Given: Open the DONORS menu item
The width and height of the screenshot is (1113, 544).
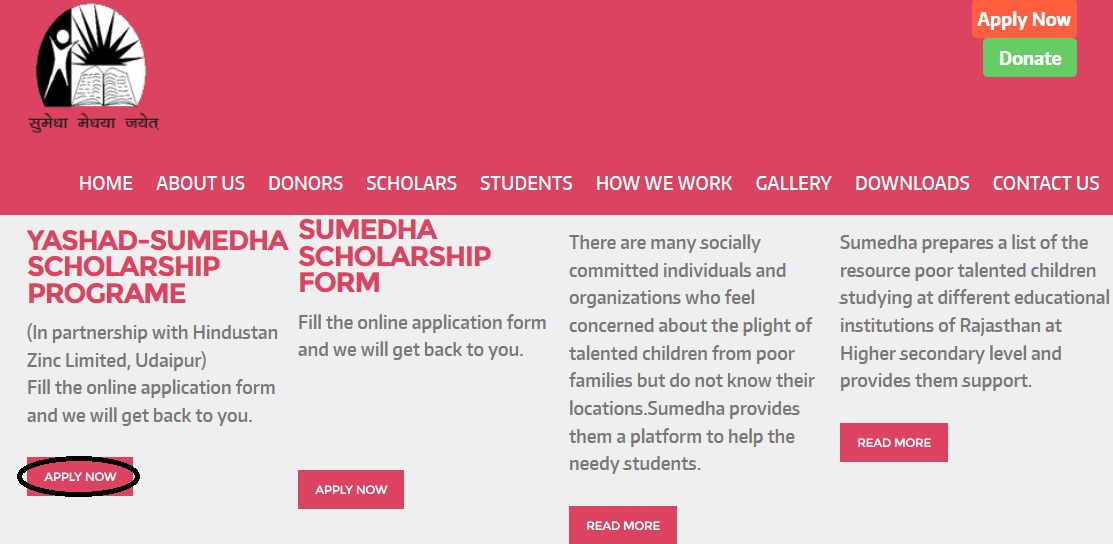Looking at the screenshot, I should pos(305,183).
